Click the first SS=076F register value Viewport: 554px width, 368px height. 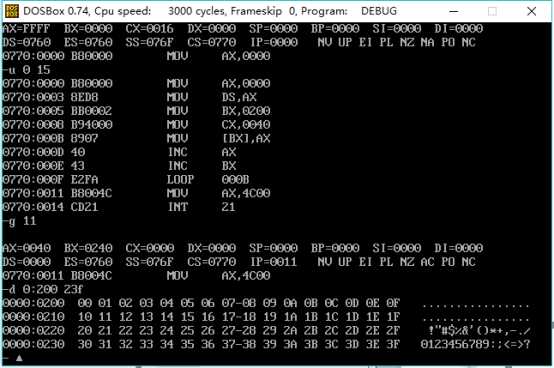point(149,42)
